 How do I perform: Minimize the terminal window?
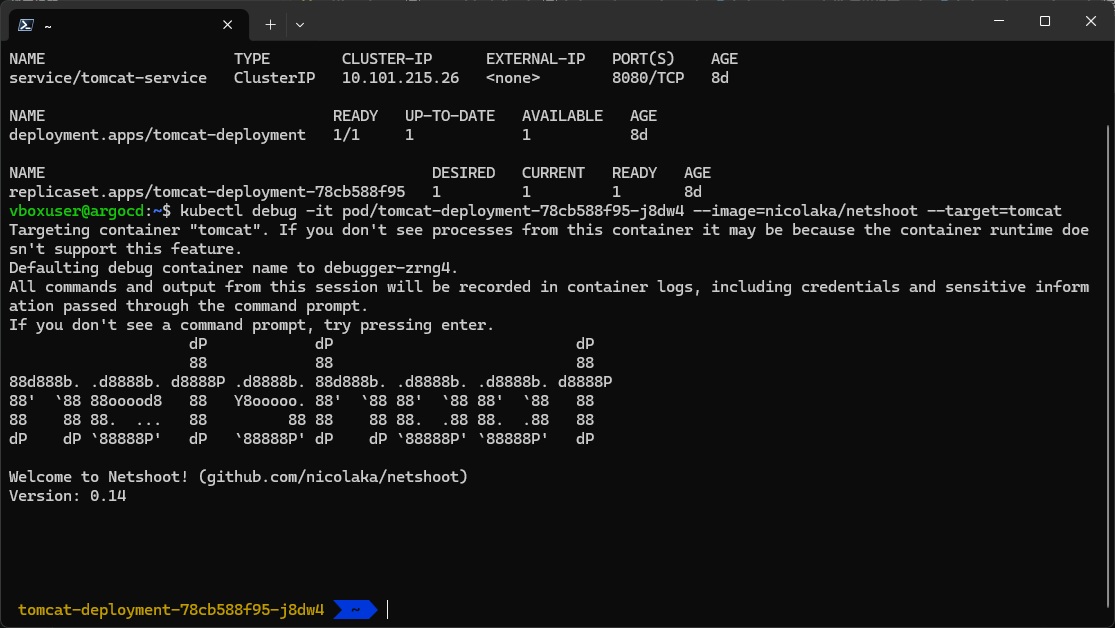999,21
